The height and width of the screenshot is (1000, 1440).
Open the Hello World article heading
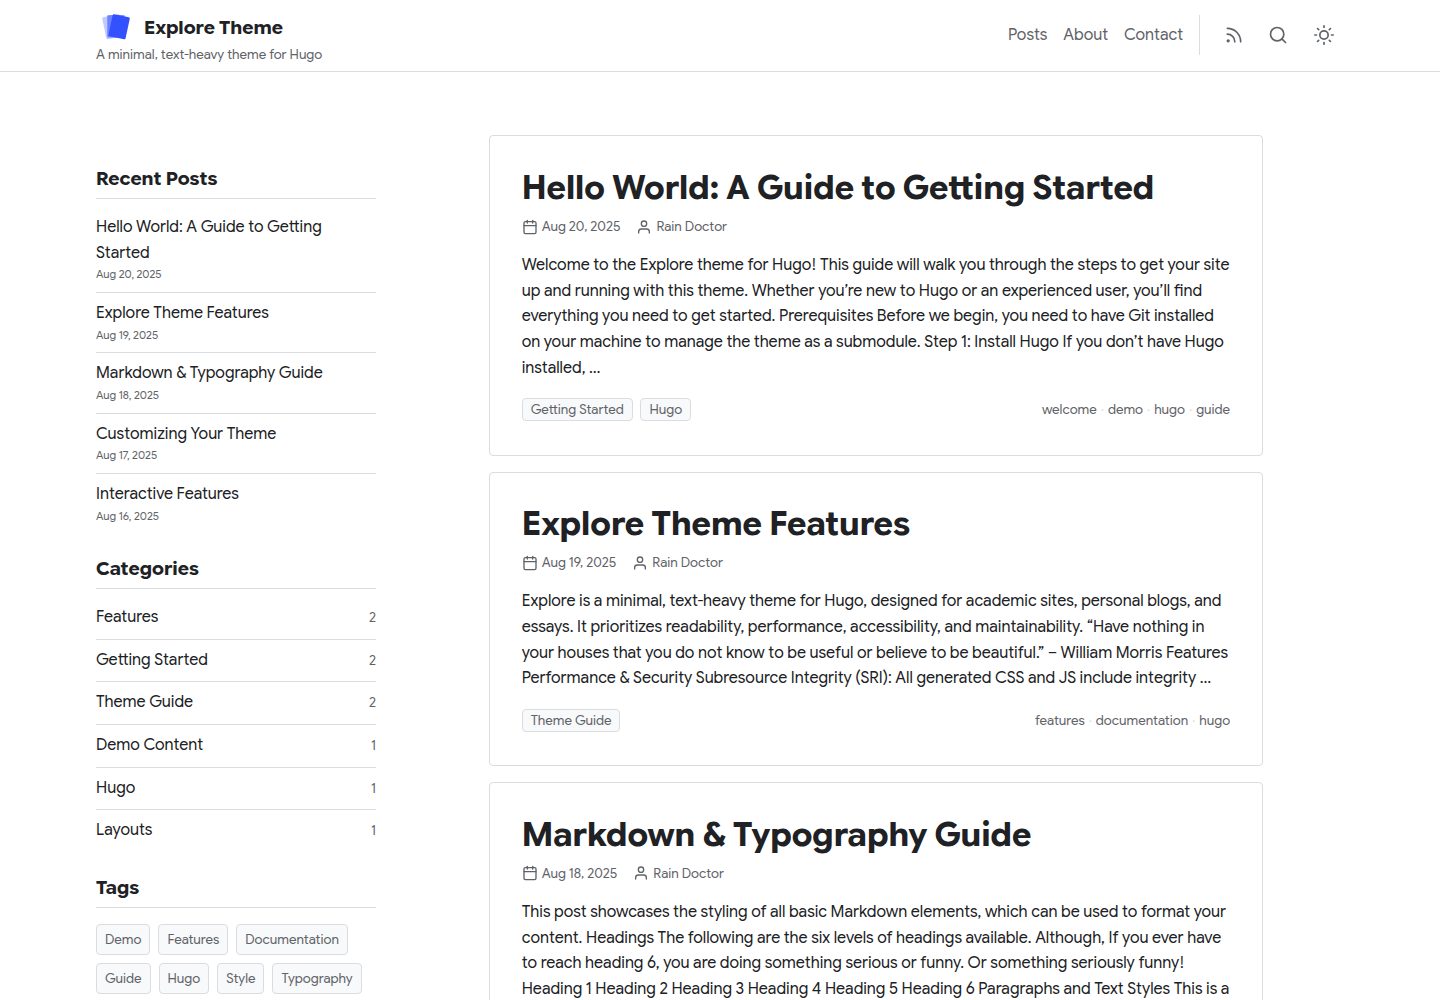(837, 187)
